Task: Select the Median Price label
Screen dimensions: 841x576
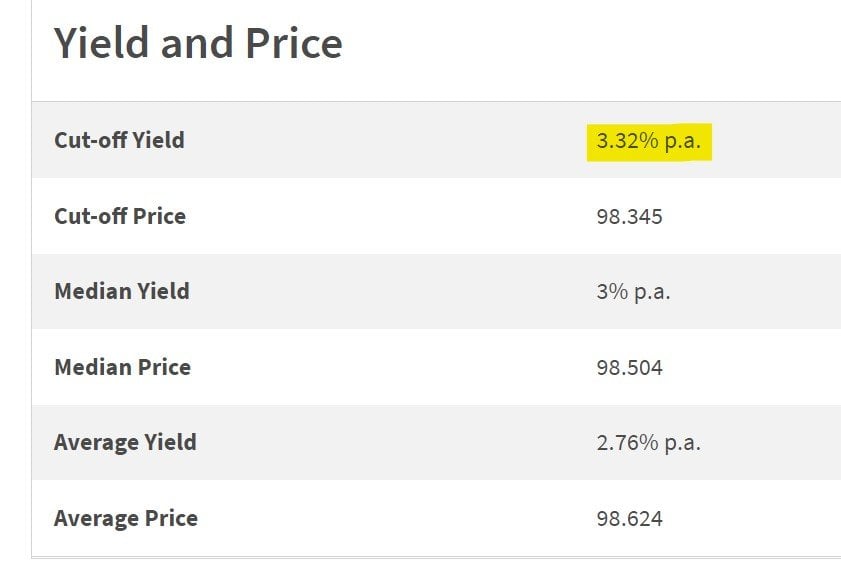Action: point(122,367)
